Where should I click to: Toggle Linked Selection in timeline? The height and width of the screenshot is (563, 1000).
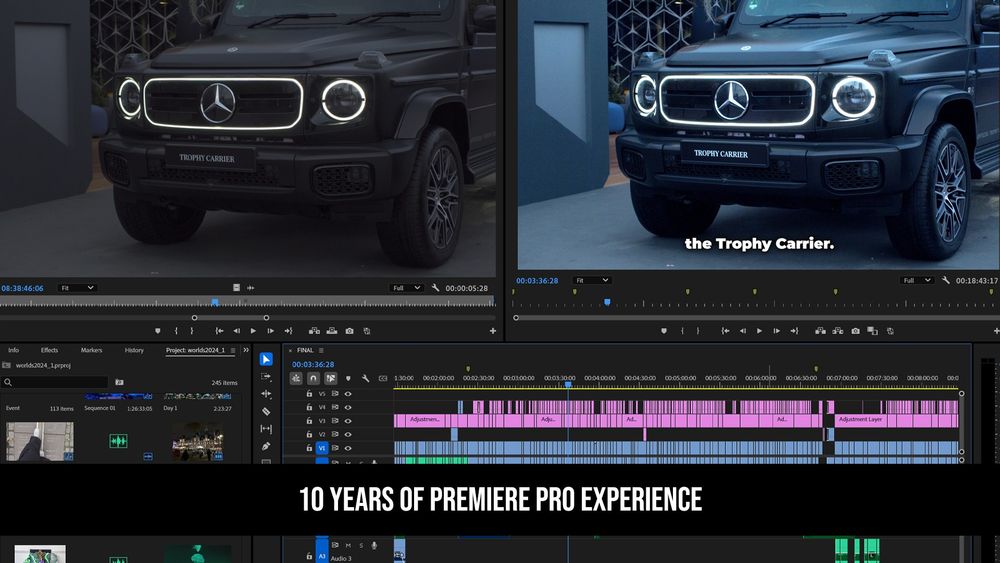click(330, 378)
